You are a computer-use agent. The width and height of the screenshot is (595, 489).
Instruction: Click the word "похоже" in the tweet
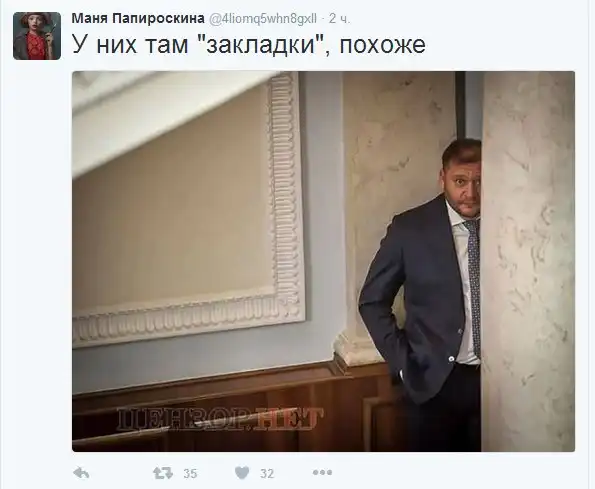click(382, 45)
